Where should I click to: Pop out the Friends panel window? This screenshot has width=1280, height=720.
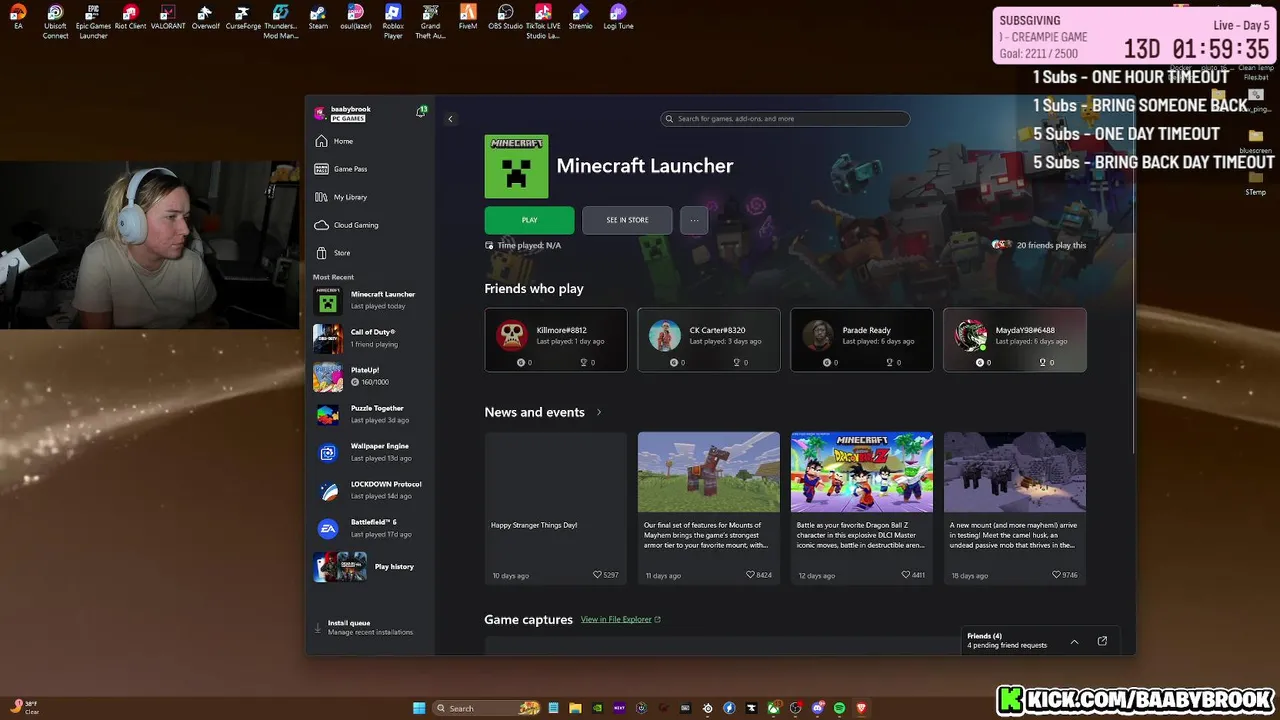click(1102, 641)
